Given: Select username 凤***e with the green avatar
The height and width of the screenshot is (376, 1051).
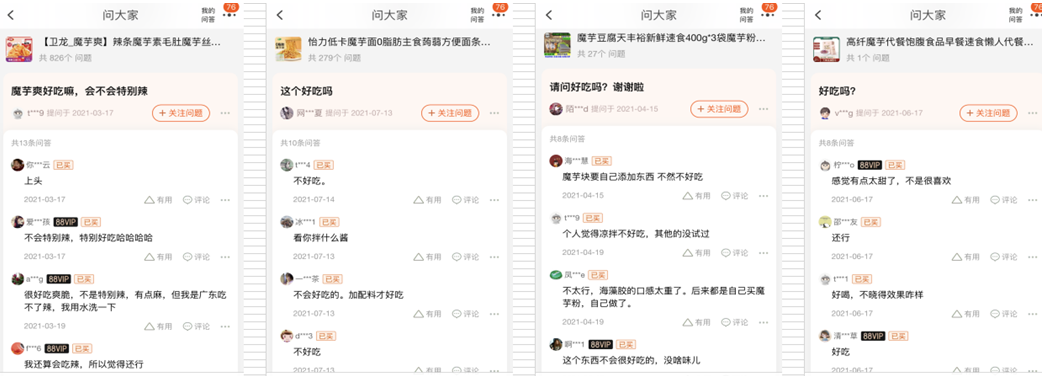Looking at the screenshot, I should coord(574,275).
